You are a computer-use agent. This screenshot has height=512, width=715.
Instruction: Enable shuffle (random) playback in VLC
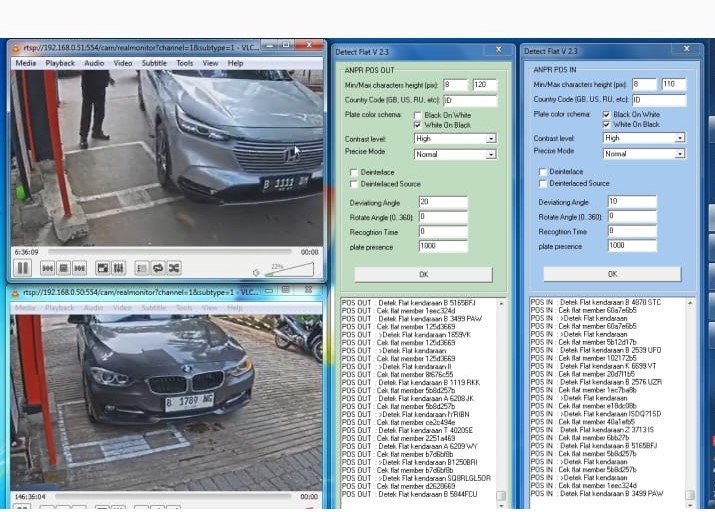click(173, 268)
